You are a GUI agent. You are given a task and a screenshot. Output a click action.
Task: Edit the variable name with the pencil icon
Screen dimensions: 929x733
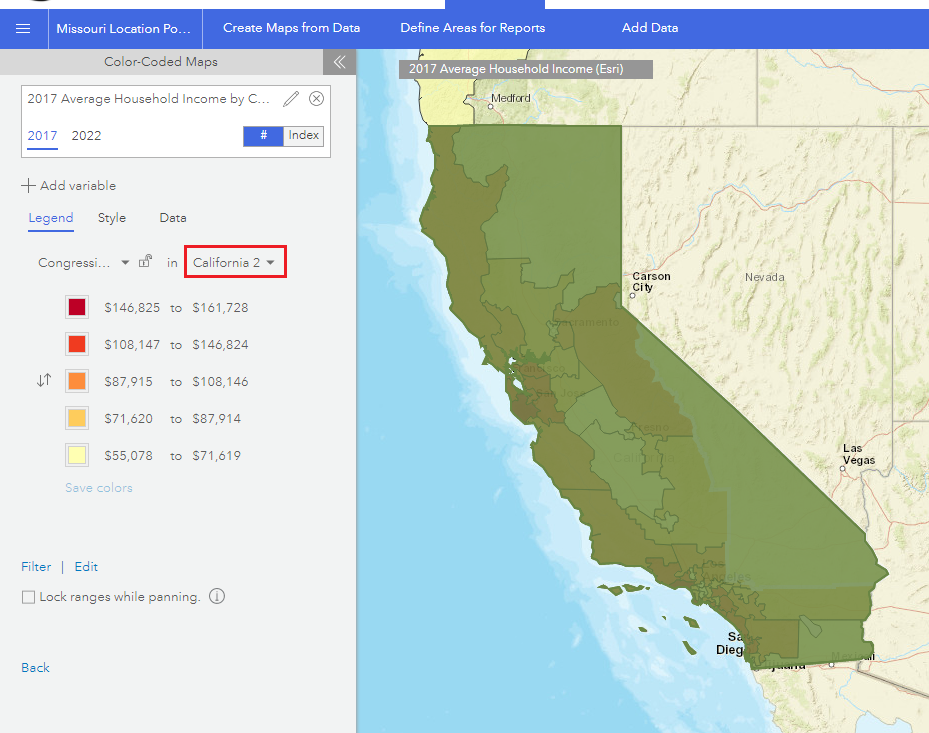pos(291,98)
